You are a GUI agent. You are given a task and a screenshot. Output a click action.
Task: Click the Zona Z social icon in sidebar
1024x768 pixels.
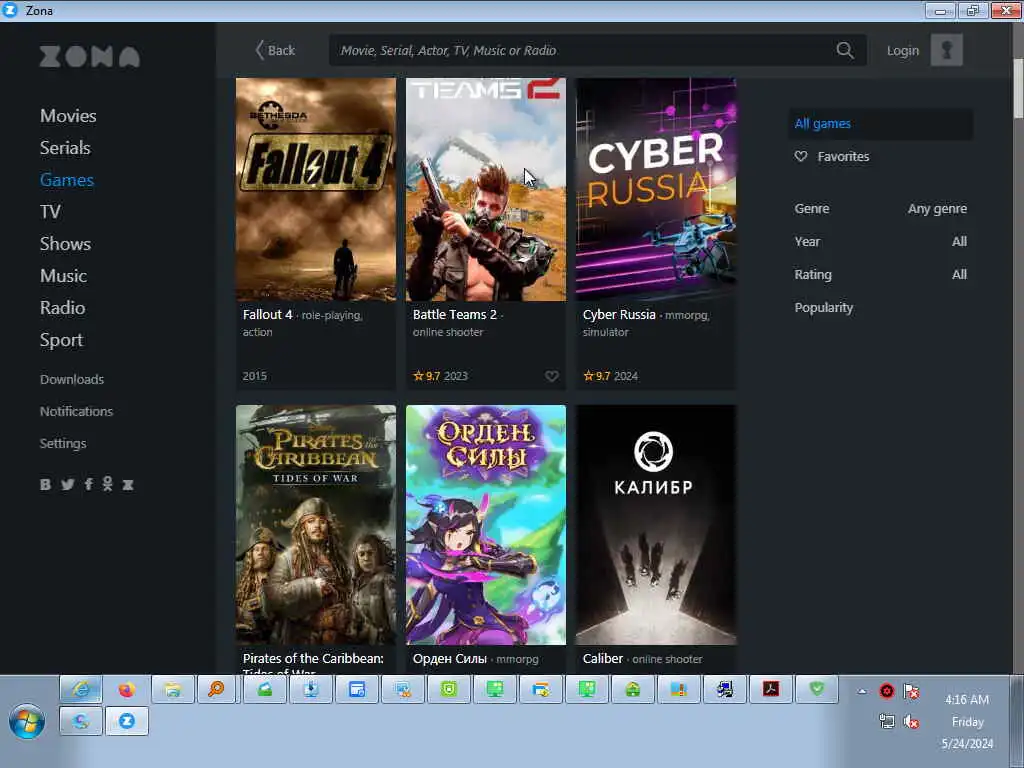[x=128, y=485]
